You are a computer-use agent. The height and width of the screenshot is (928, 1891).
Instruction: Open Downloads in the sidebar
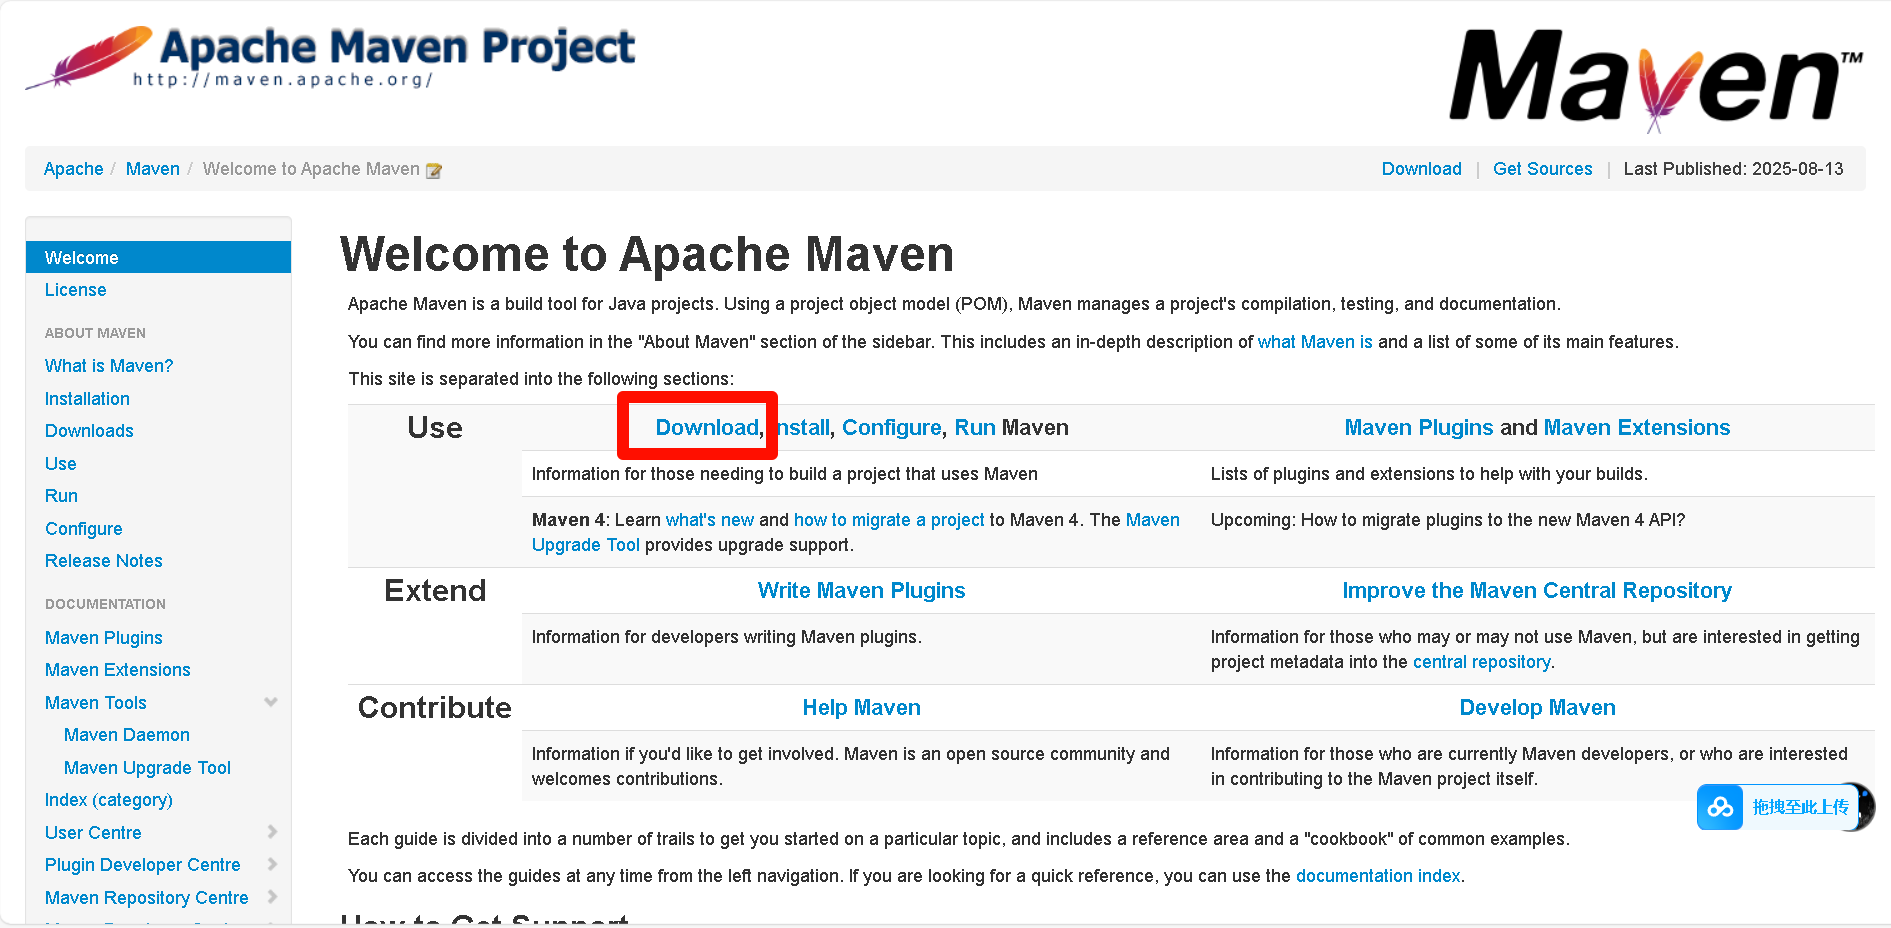pyautogui.click(x=89, y=431)
